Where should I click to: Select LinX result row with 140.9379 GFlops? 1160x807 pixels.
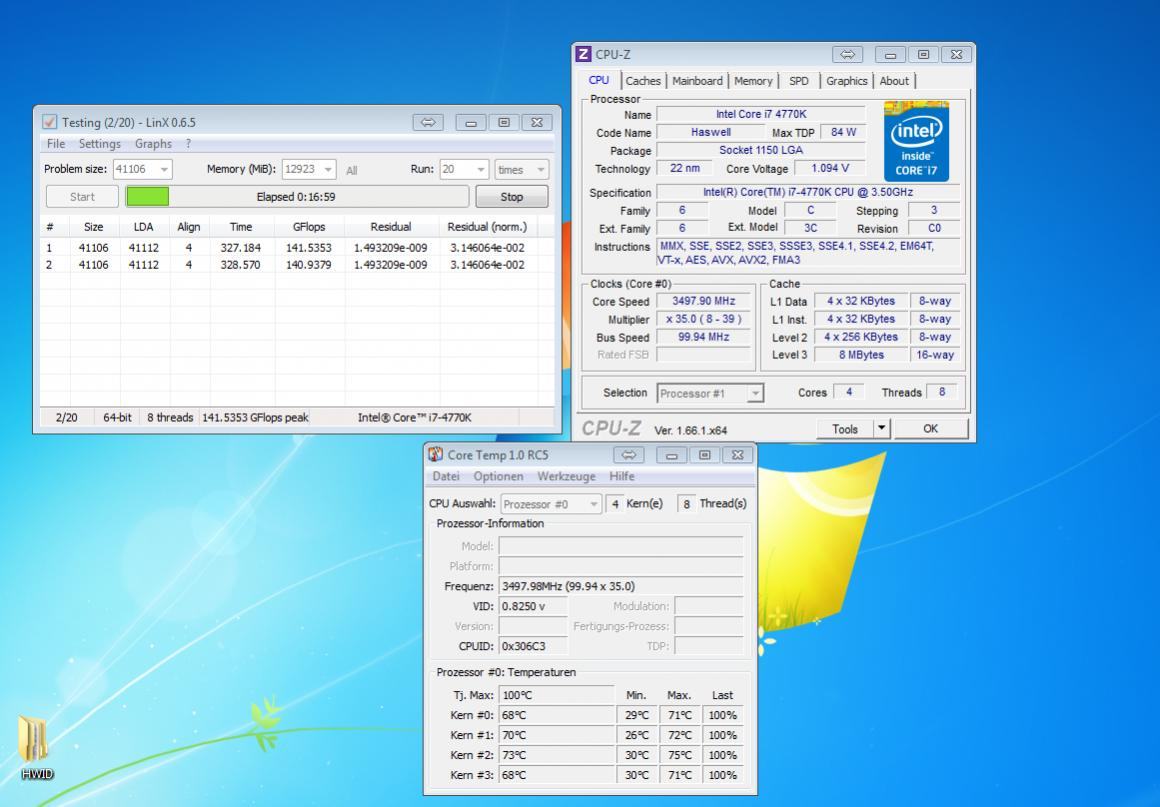tap(297, 265)
